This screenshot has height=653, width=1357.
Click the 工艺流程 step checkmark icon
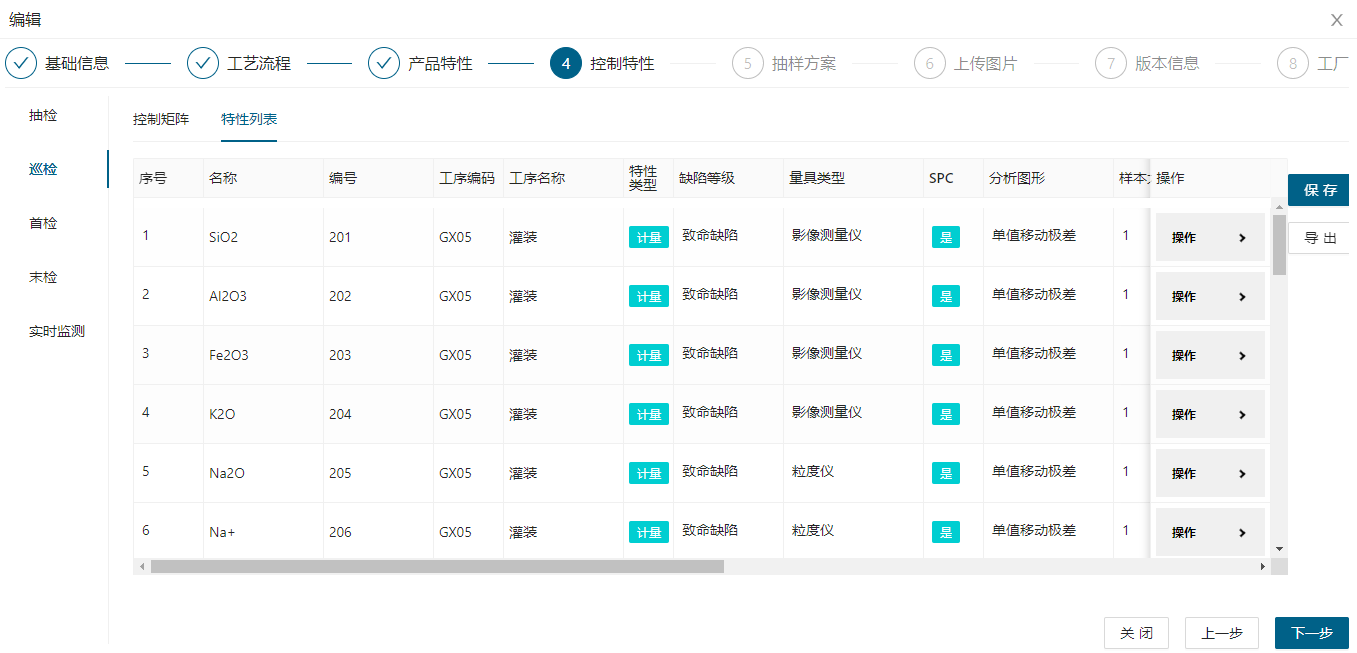203,63
